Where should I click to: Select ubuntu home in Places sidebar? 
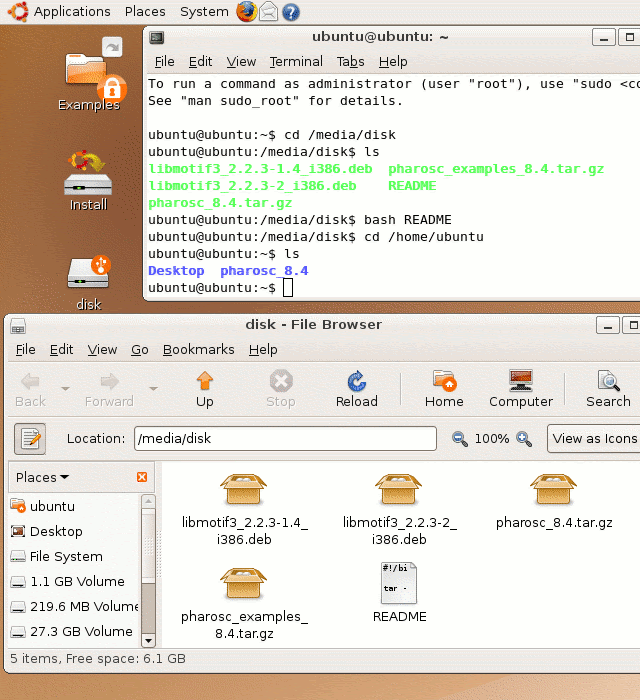pos(75,506)
